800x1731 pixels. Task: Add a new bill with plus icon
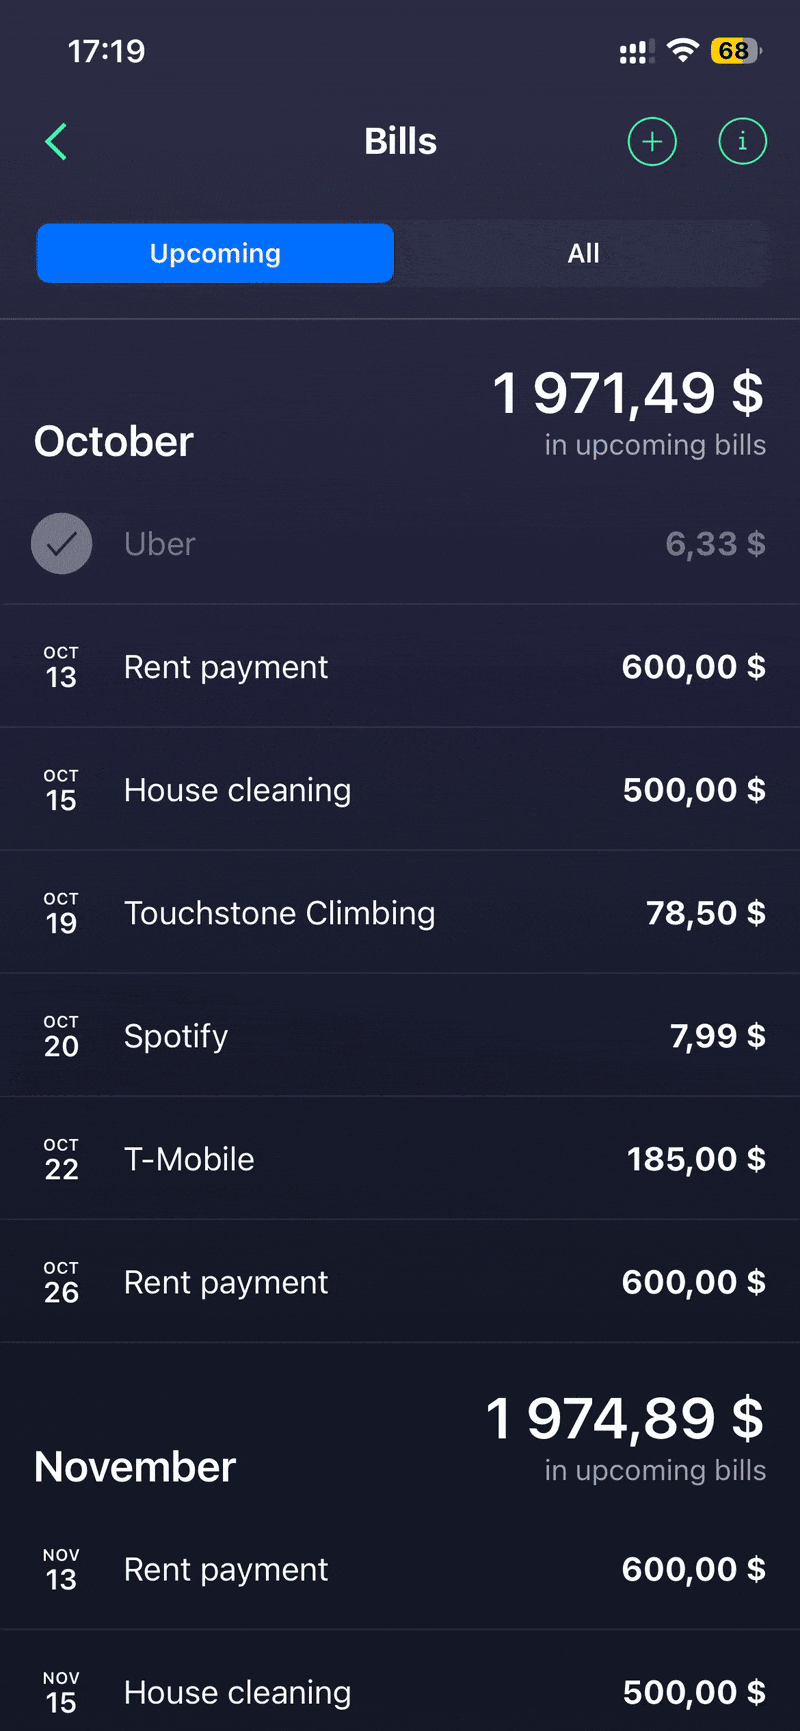pyautogui.click(x=652, y=142)
